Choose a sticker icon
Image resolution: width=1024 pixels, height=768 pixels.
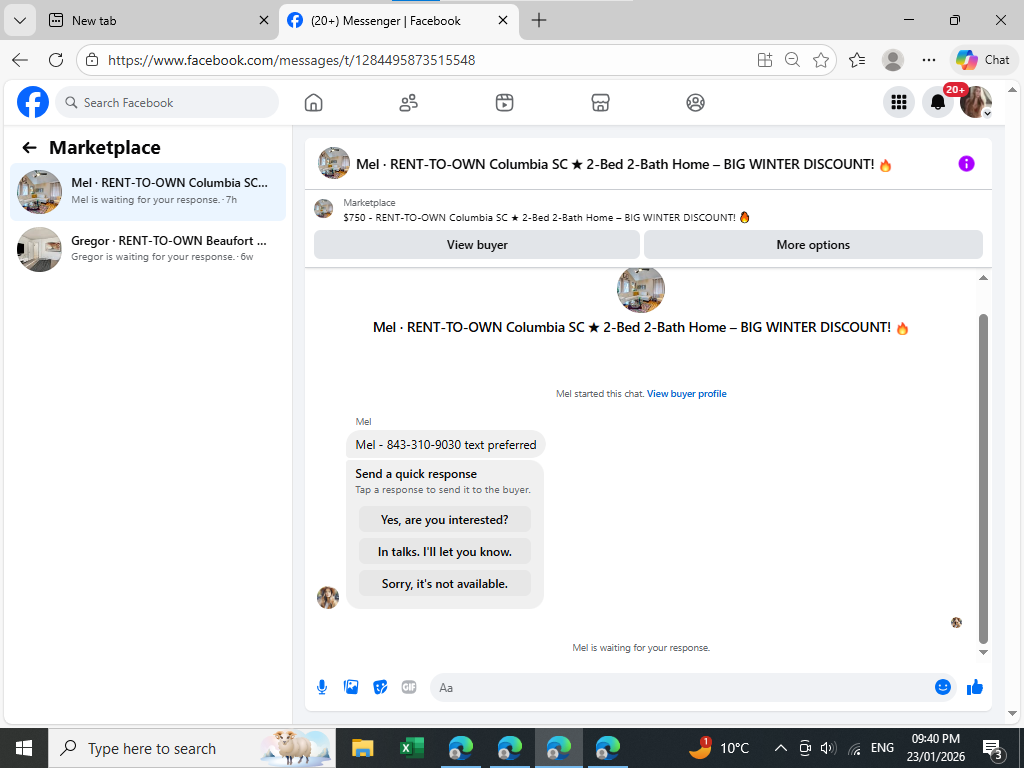click(x=380, y=687)
